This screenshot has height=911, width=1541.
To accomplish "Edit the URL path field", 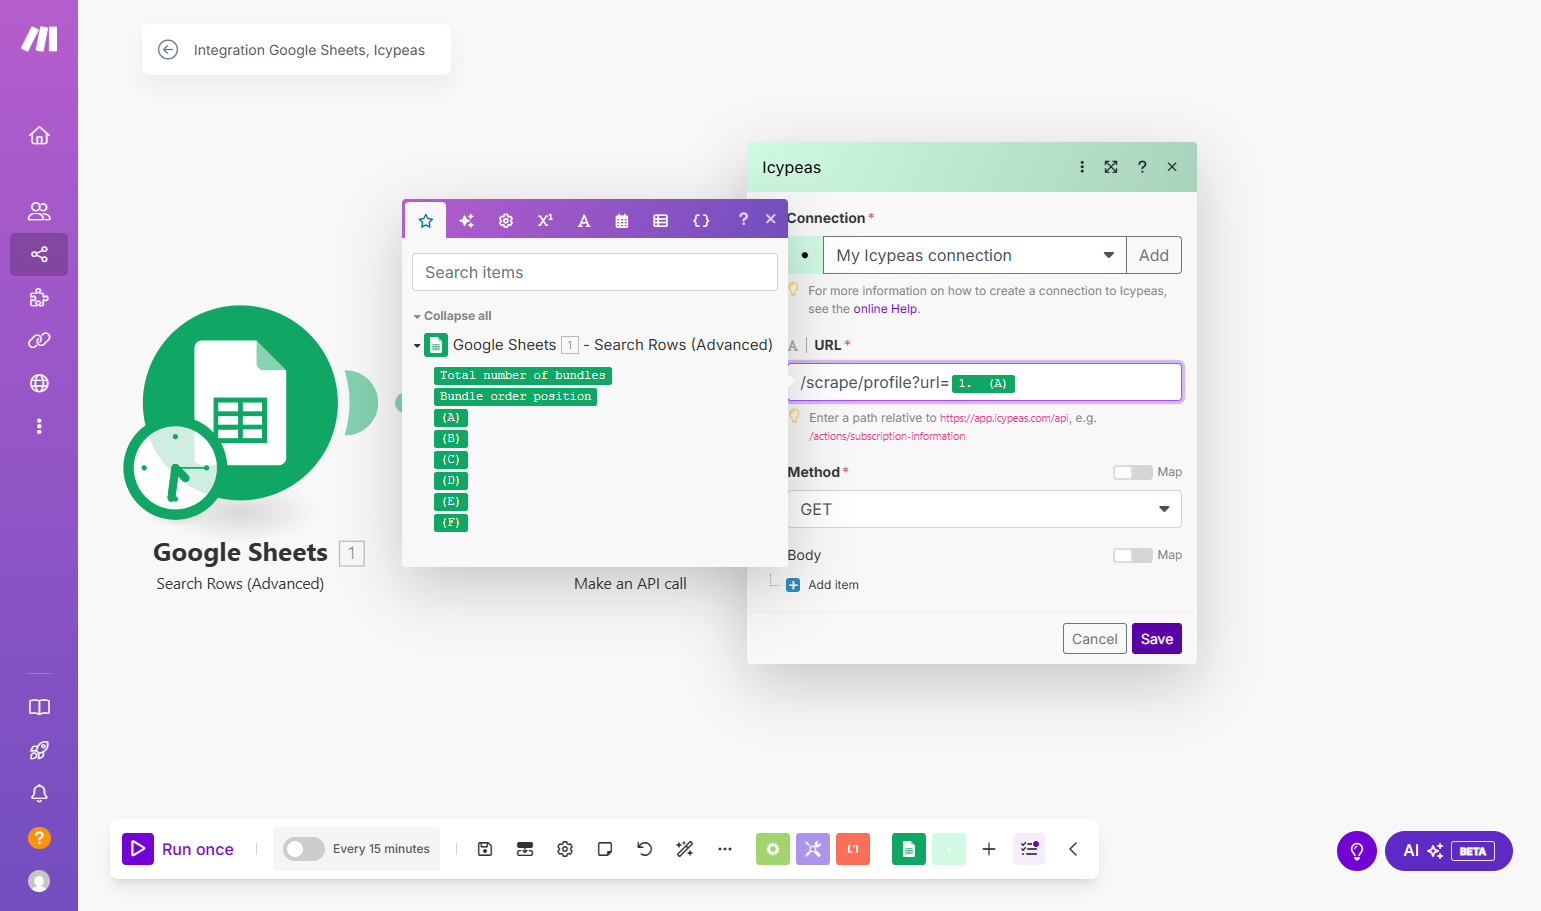I will [985, 383].
